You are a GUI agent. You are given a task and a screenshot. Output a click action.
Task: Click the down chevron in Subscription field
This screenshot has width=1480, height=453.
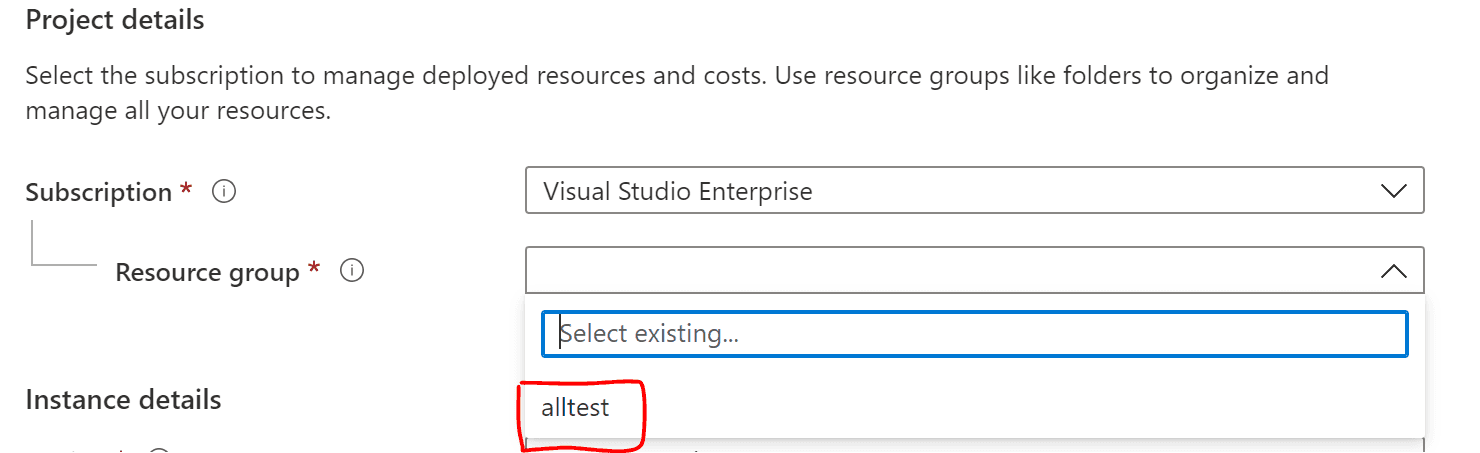tap(1393, 191)
